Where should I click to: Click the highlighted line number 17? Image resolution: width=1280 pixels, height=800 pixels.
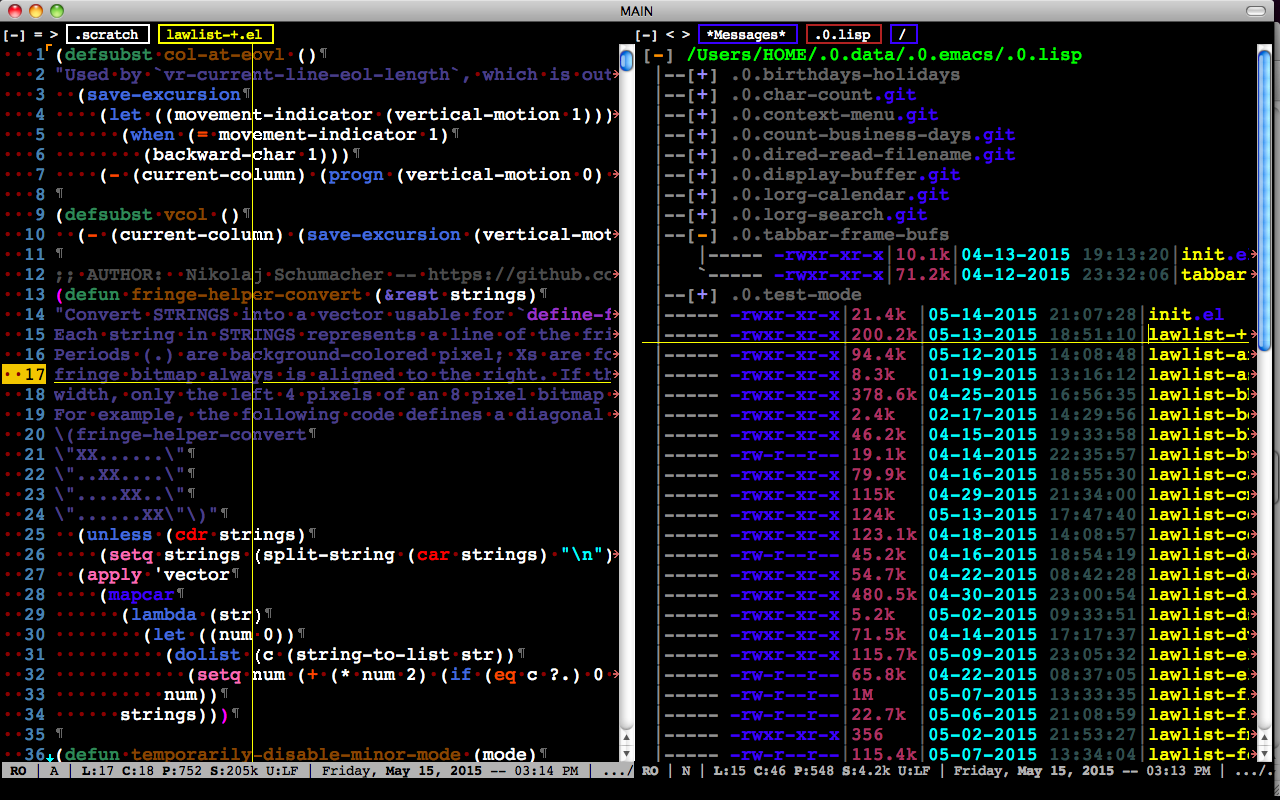(x=25, y=375)
